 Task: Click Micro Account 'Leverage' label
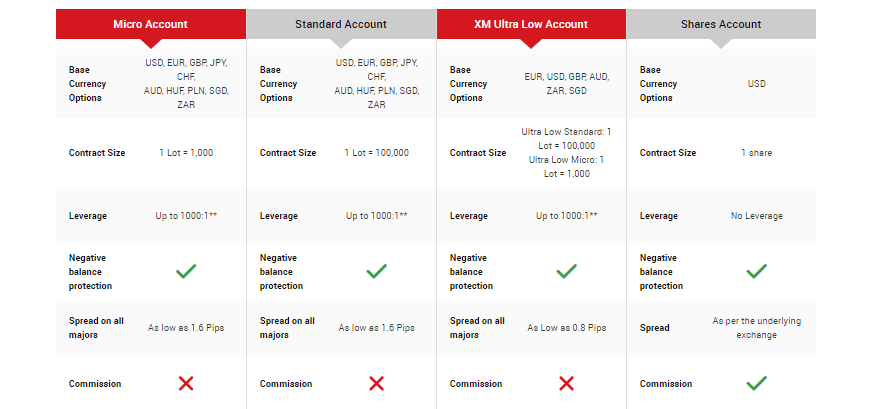coord(88,216)
